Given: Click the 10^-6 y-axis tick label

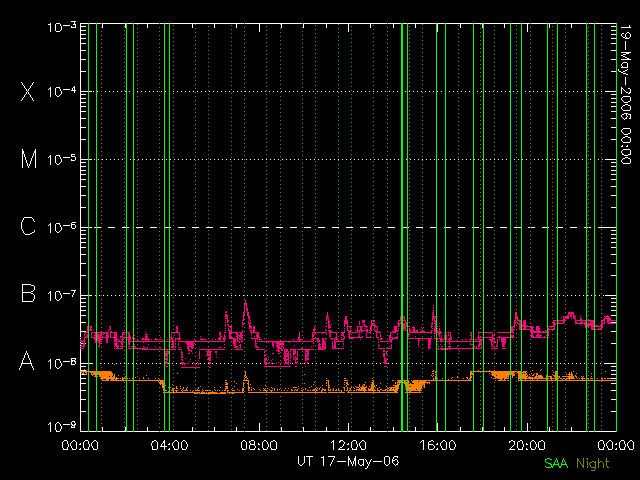Looking at the screenshot, I should click(x=62, y=227).
